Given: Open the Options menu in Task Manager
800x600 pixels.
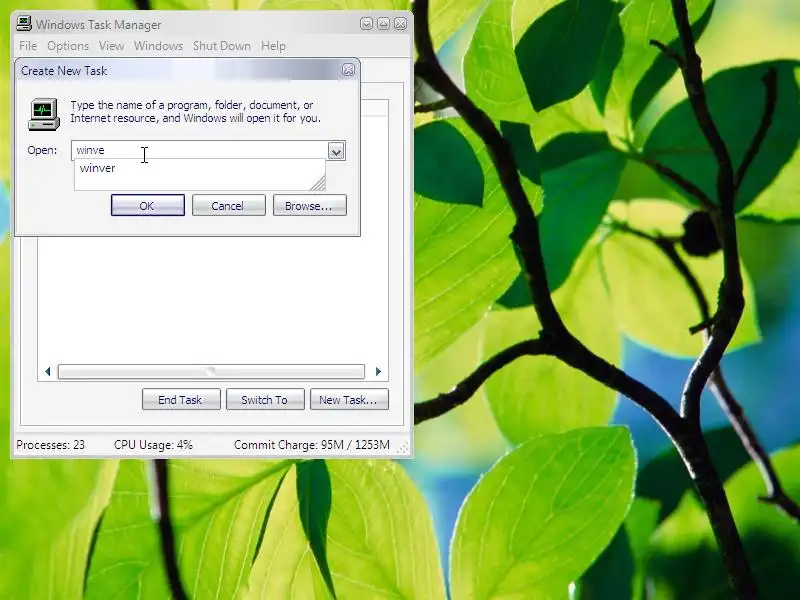Looking at the screenshot, I should 68,46.
